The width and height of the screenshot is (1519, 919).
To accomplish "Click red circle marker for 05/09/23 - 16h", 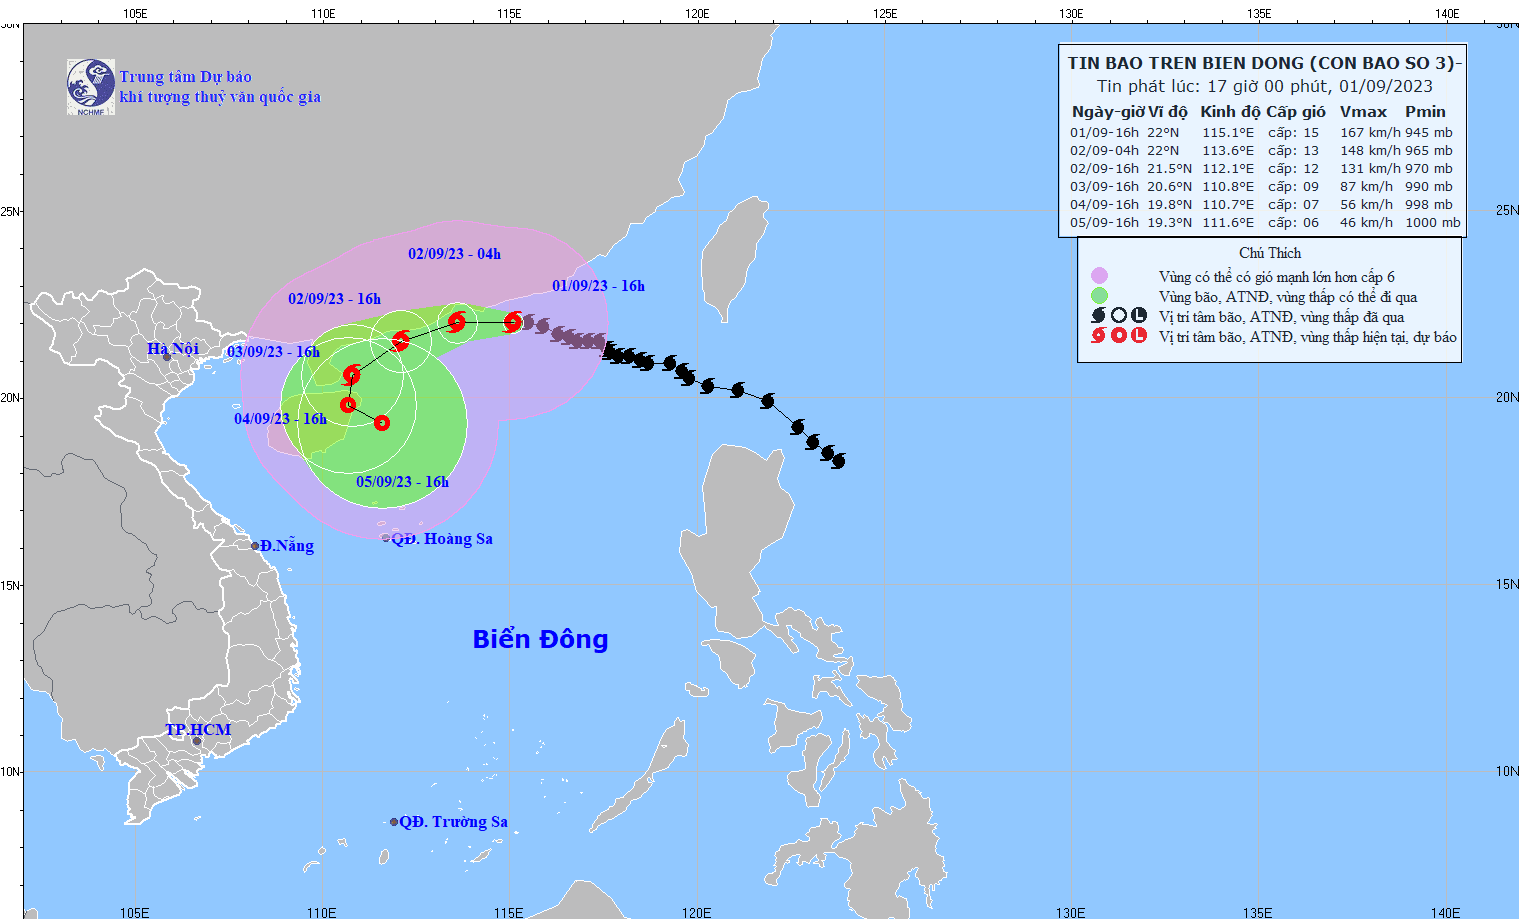I will pyautogui.click(x=382, y=423).
